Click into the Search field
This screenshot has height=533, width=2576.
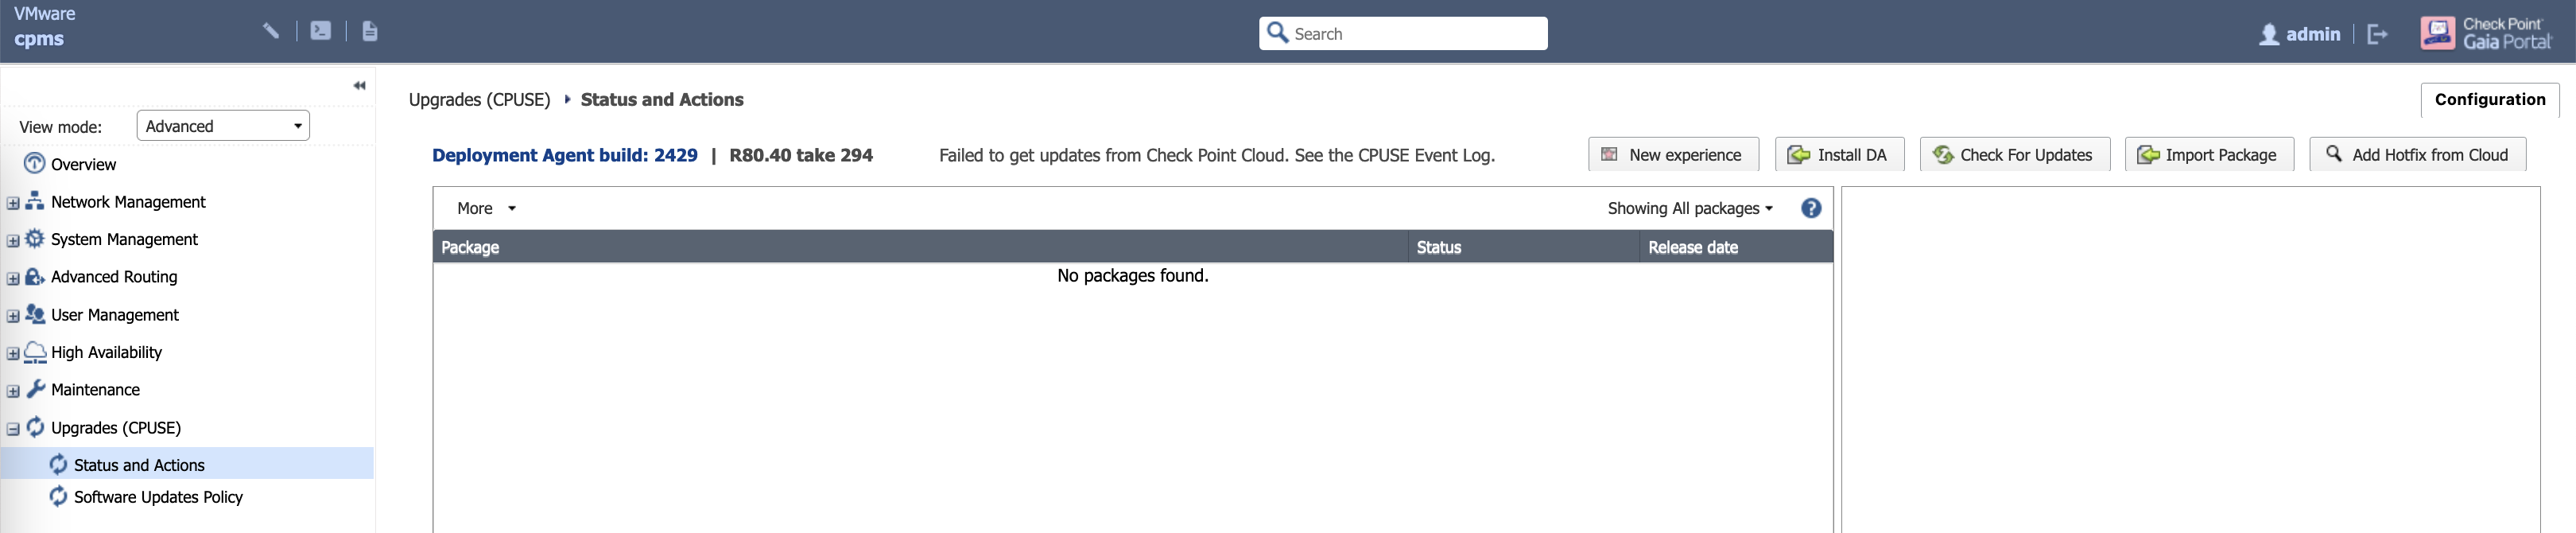coord(1415,34)
